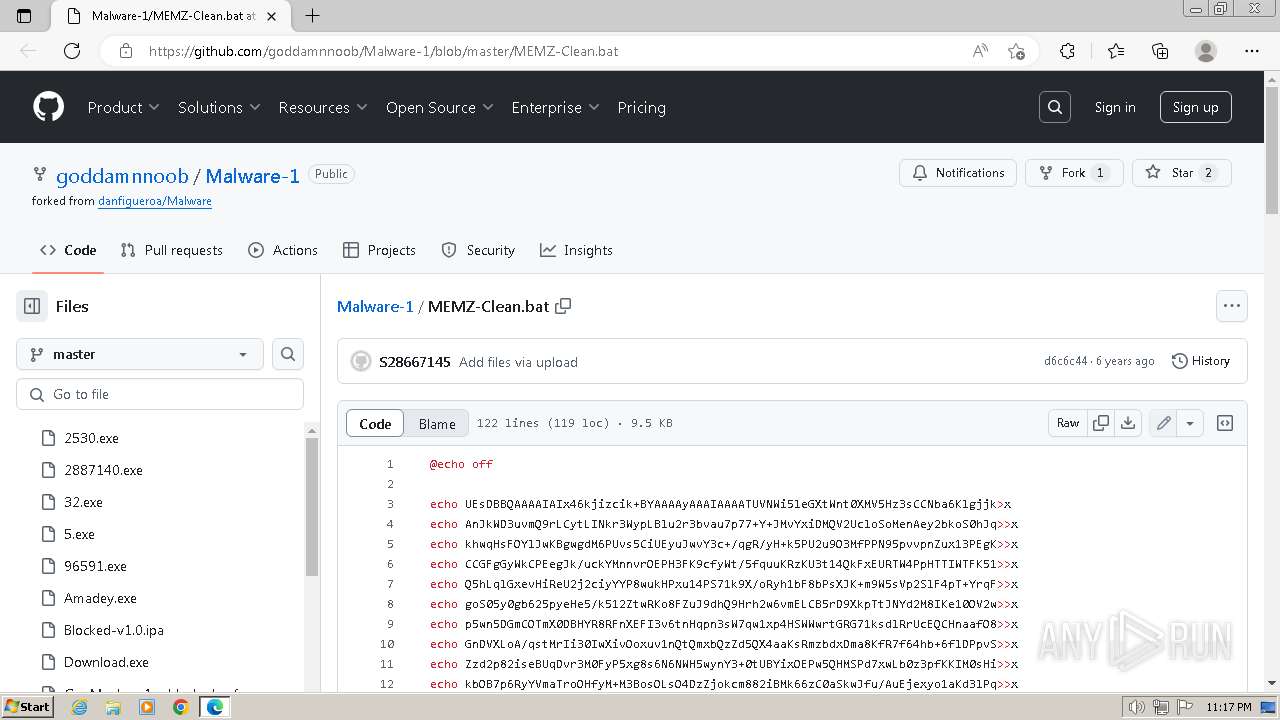Open the GitHub search icon

click(1055, 107)
